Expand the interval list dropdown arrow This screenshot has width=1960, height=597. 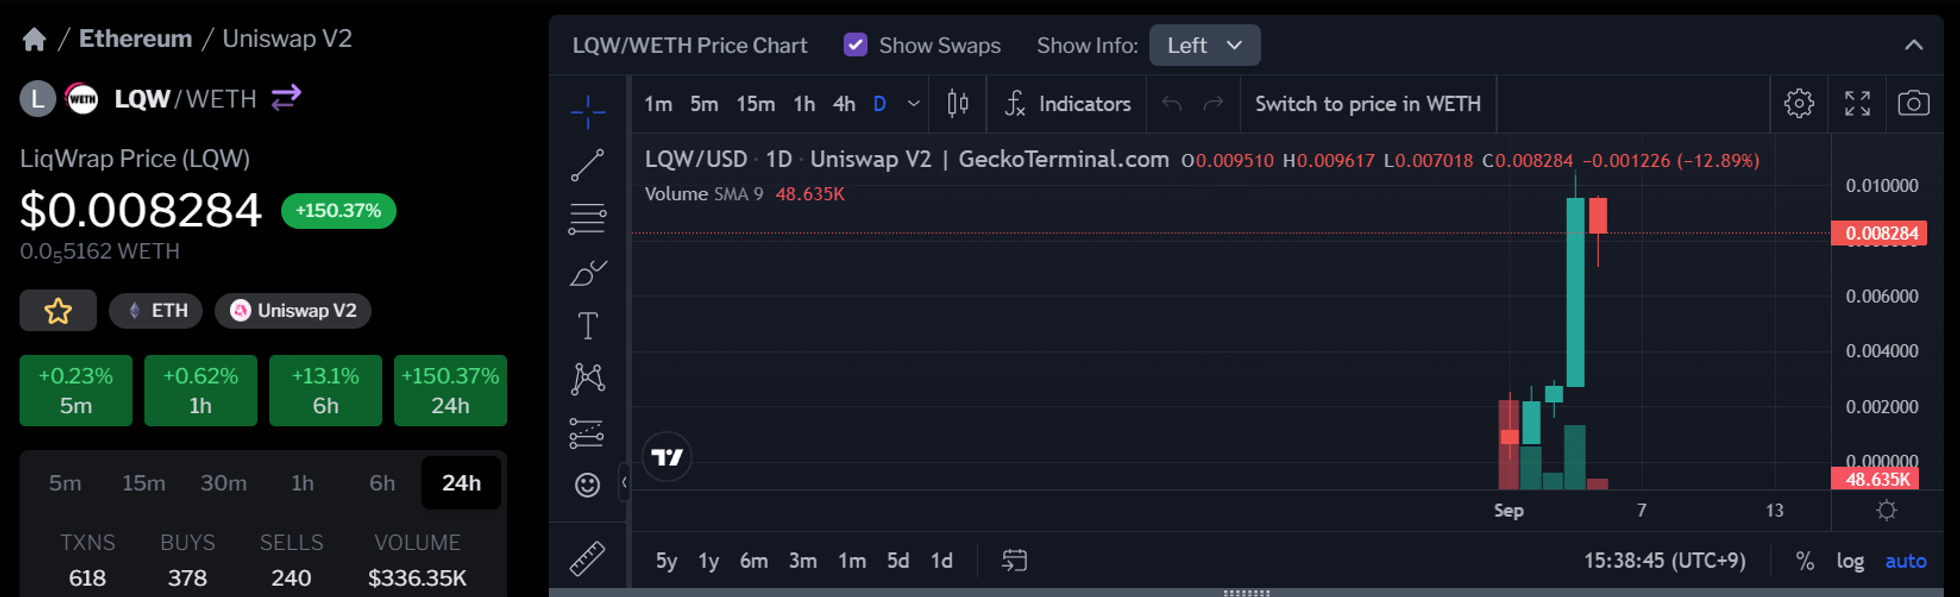pyautogui.click(x=913, y=104)
